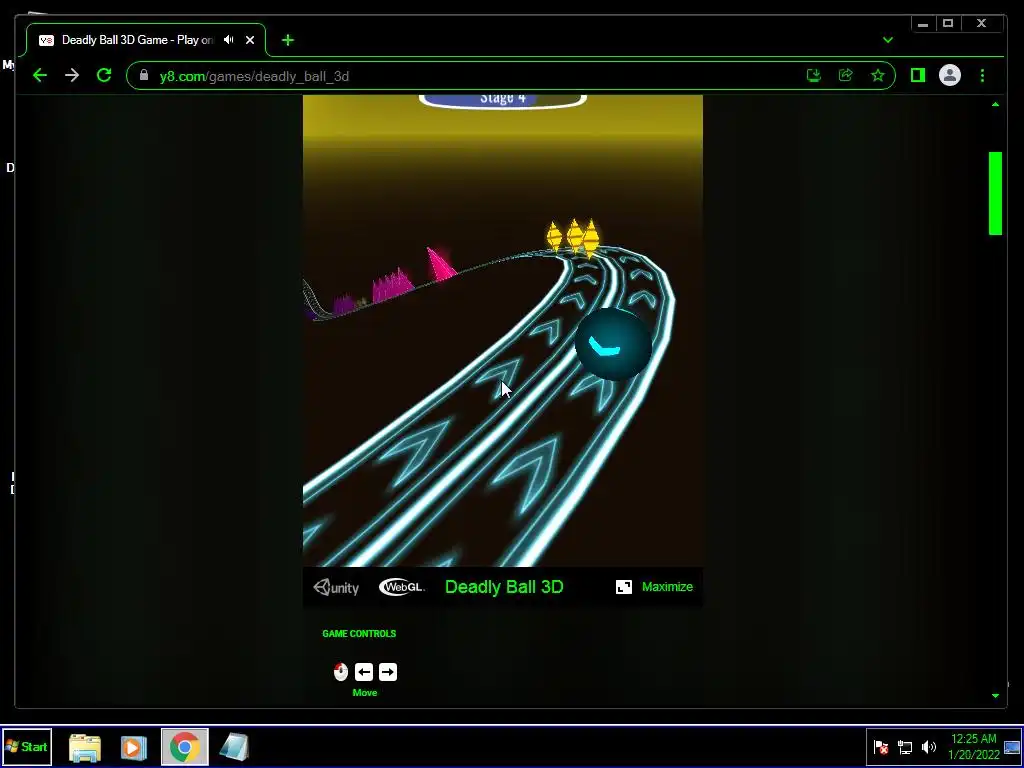The image size is (1024, 768).
Task: Click the Maximize game link
Action: pos(667,586)
